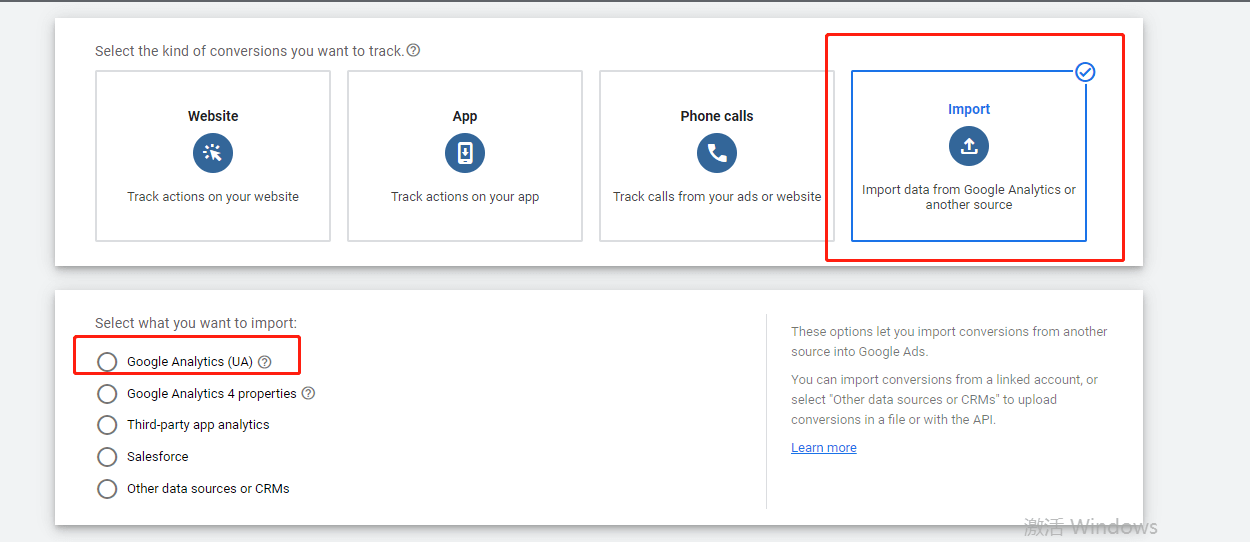Image resolution: width=1250 pixels, height=542 pixels.
Task: Click the Import upload icon
Action: 969,146
